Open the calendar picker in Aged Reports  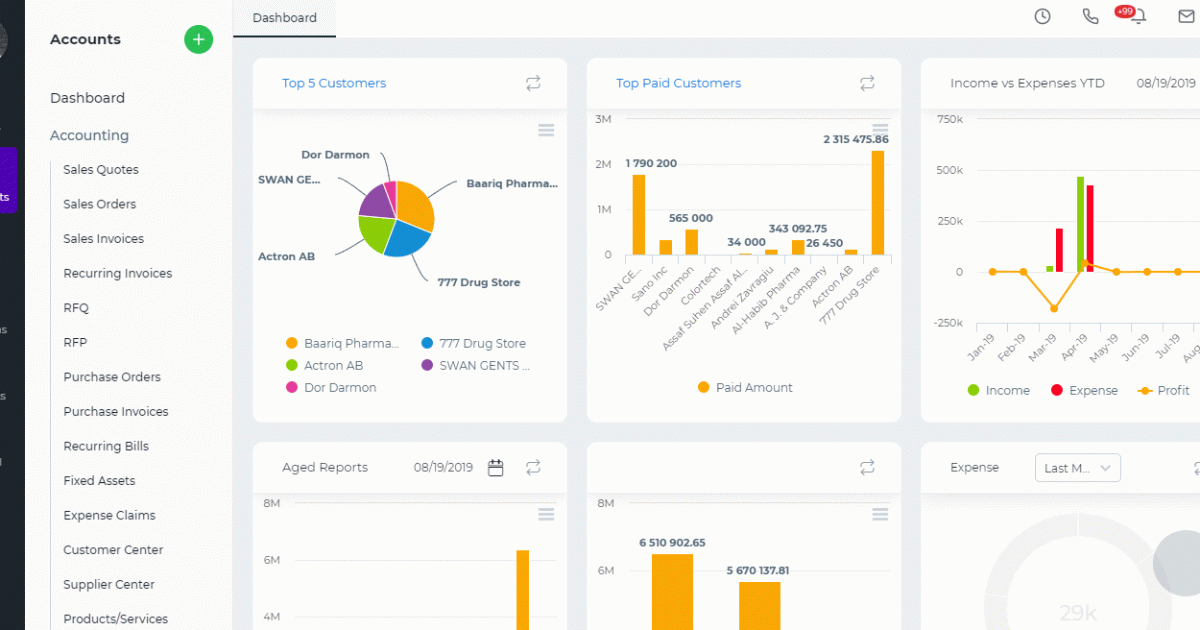(x=495, y=467)
